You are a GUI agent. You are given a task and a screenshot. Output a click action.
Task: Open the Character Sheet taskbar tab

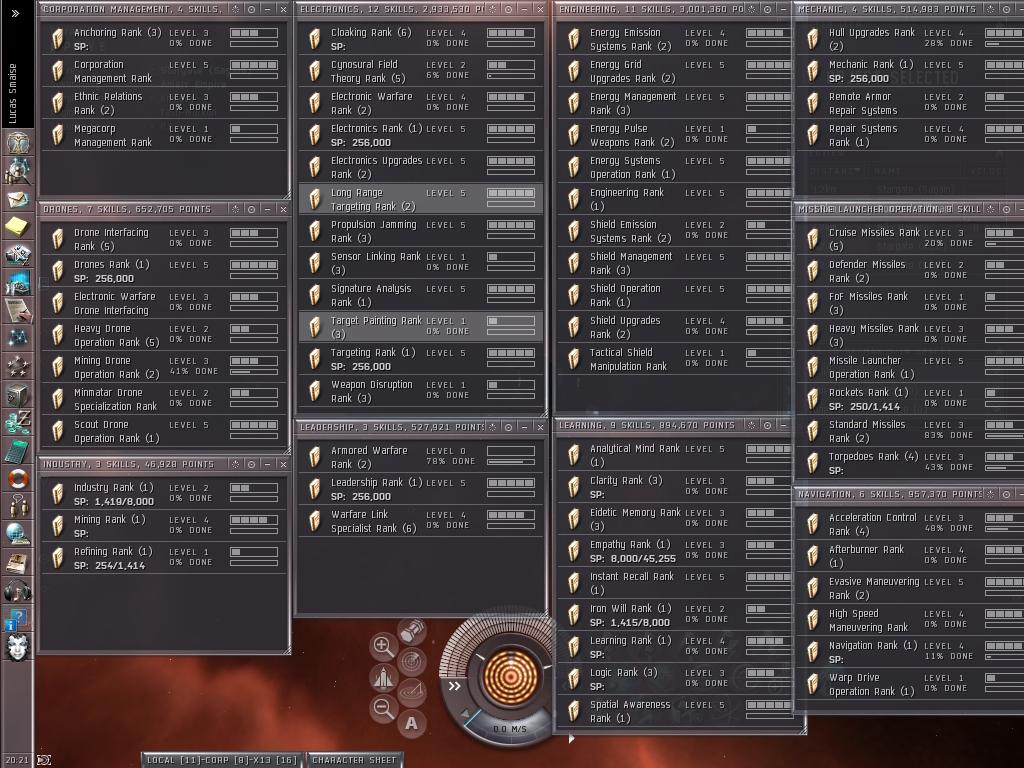(354, 760)
